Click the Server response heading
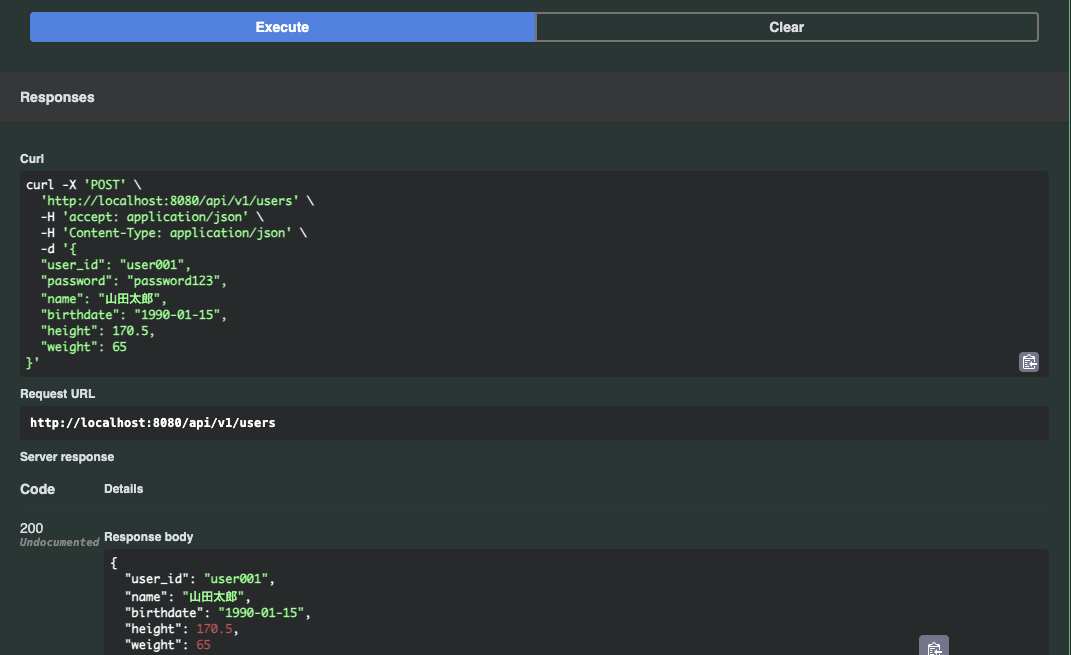 [x=67, y=457]
